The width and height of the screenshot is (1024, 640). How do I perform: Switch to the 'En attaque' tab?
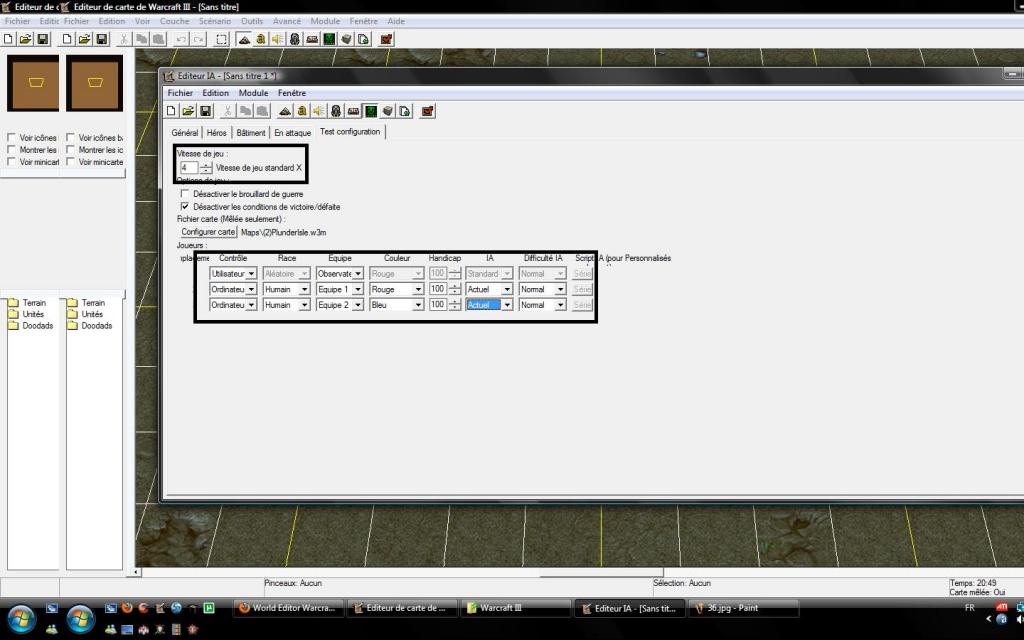coord(293,133)
